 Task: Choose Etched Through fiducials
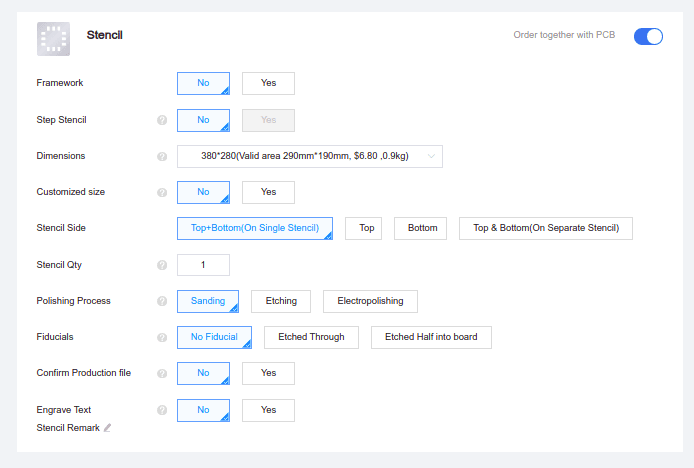(x=311, y=337)
